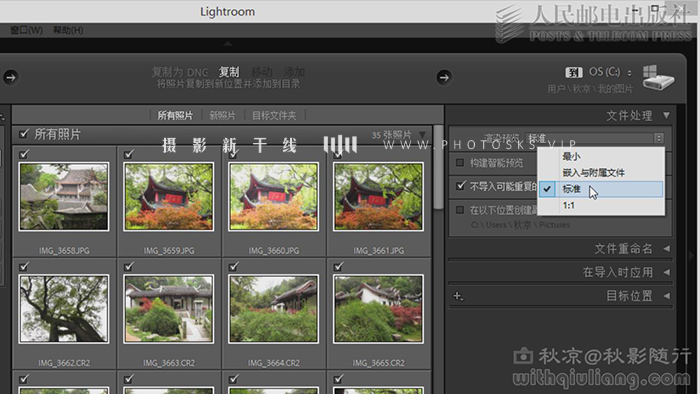Disable the 不导入可能重复 checkbox
The width and height of the screenshot is (700, 394).
point(461,186)
